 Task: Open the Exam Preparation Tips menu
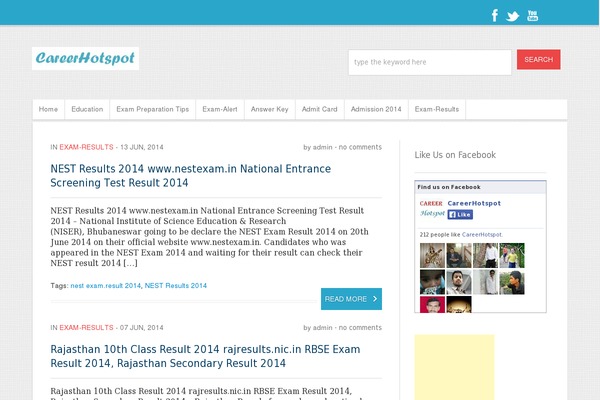152,109
